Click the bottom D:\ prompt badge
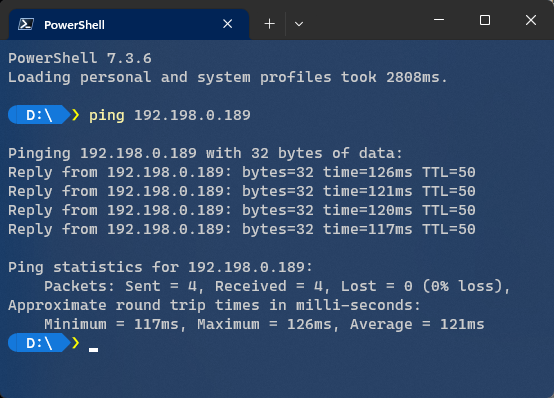The height and width of the screenshot is (398, 554). (x=39, y=343)
